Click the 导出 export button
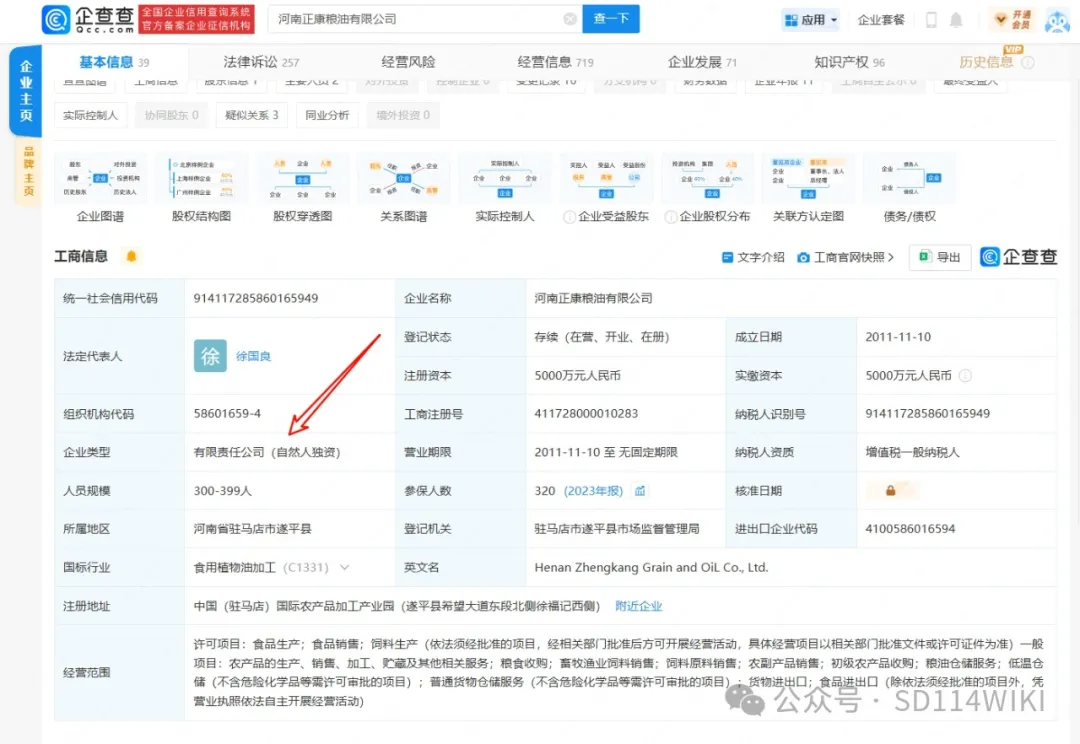1080x744 pixels. point(940,257)
